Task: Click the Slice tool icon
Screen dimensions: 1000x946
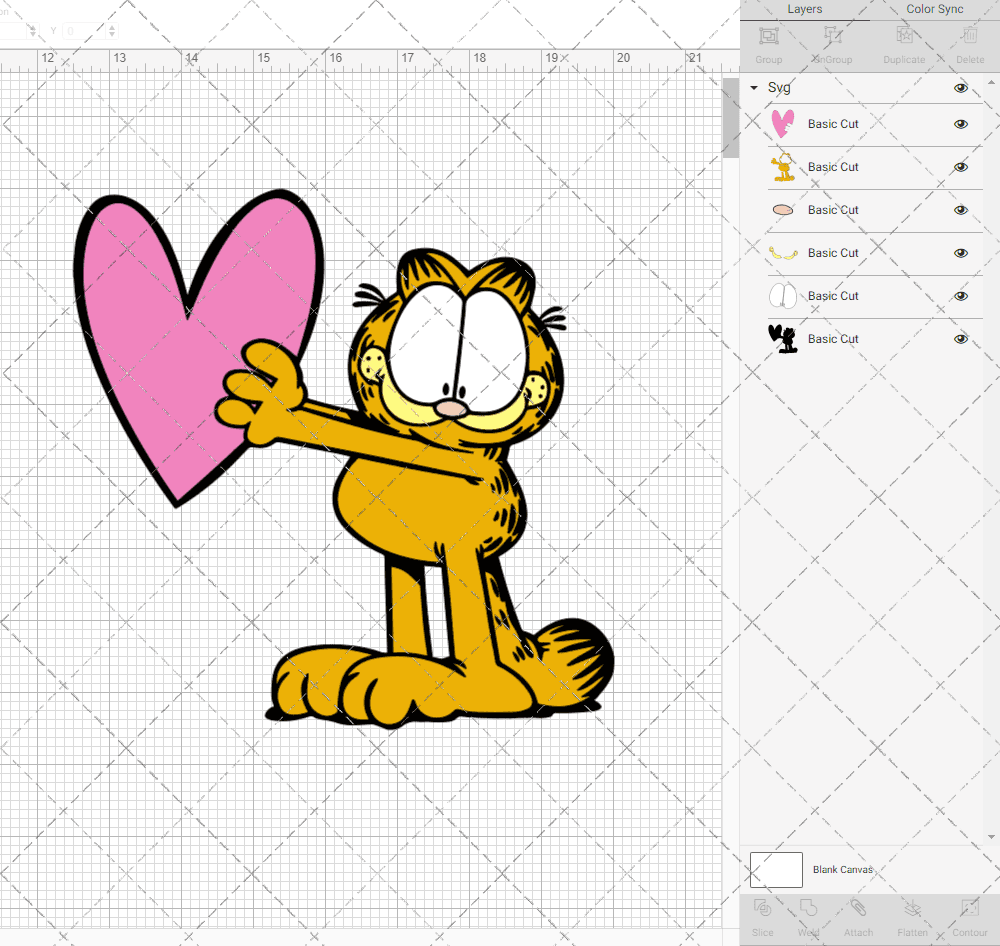Action: (x=762, y=908)
